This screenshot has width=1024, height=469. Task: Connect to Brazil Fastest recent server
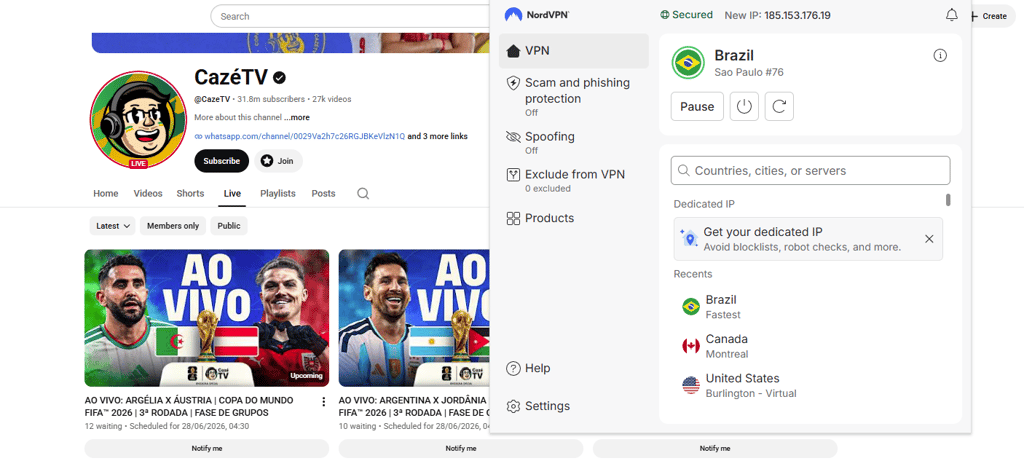pos(810,306)
